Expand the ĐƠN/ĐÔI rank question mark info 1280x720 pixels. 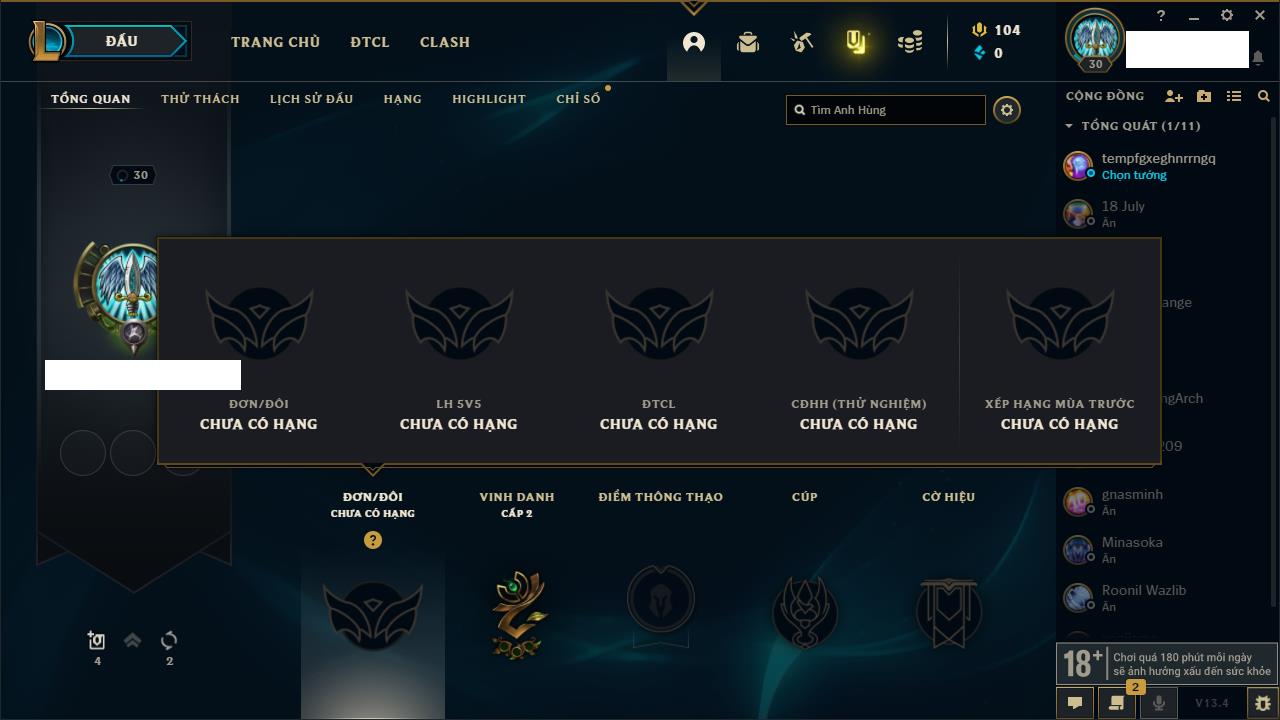(373, 540)
